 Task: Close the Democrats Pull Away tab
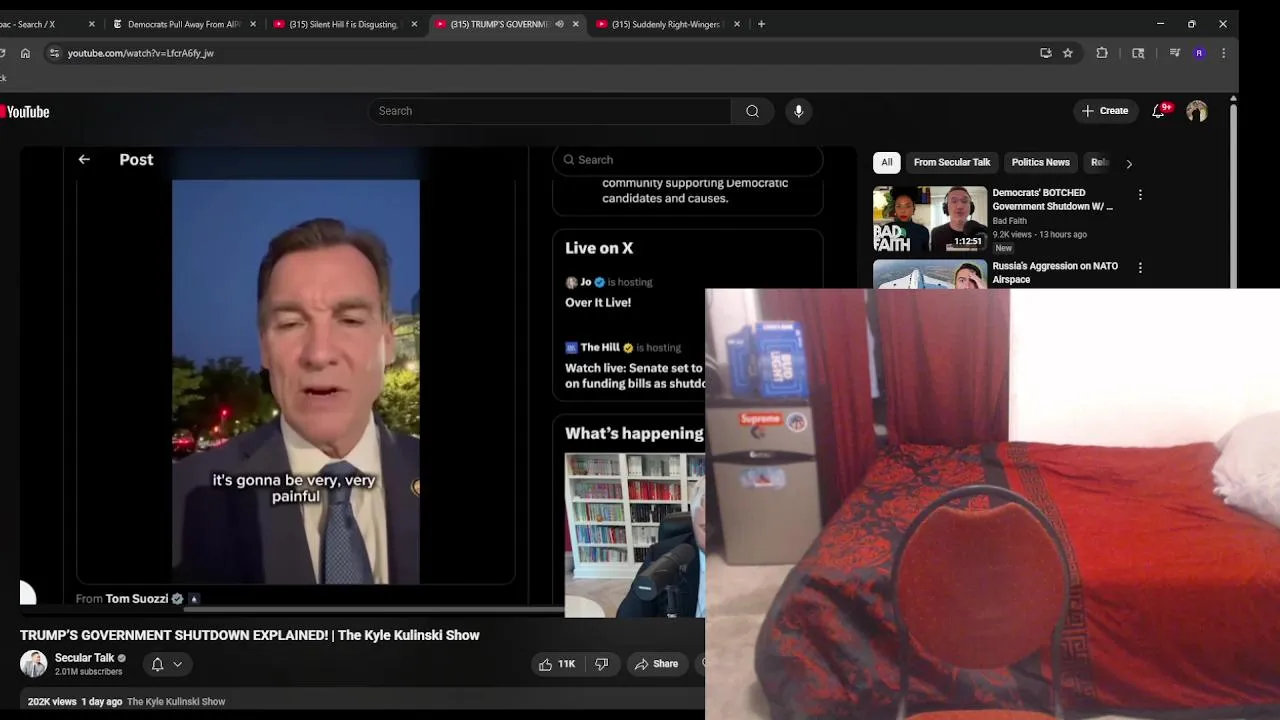click(252, 24)
